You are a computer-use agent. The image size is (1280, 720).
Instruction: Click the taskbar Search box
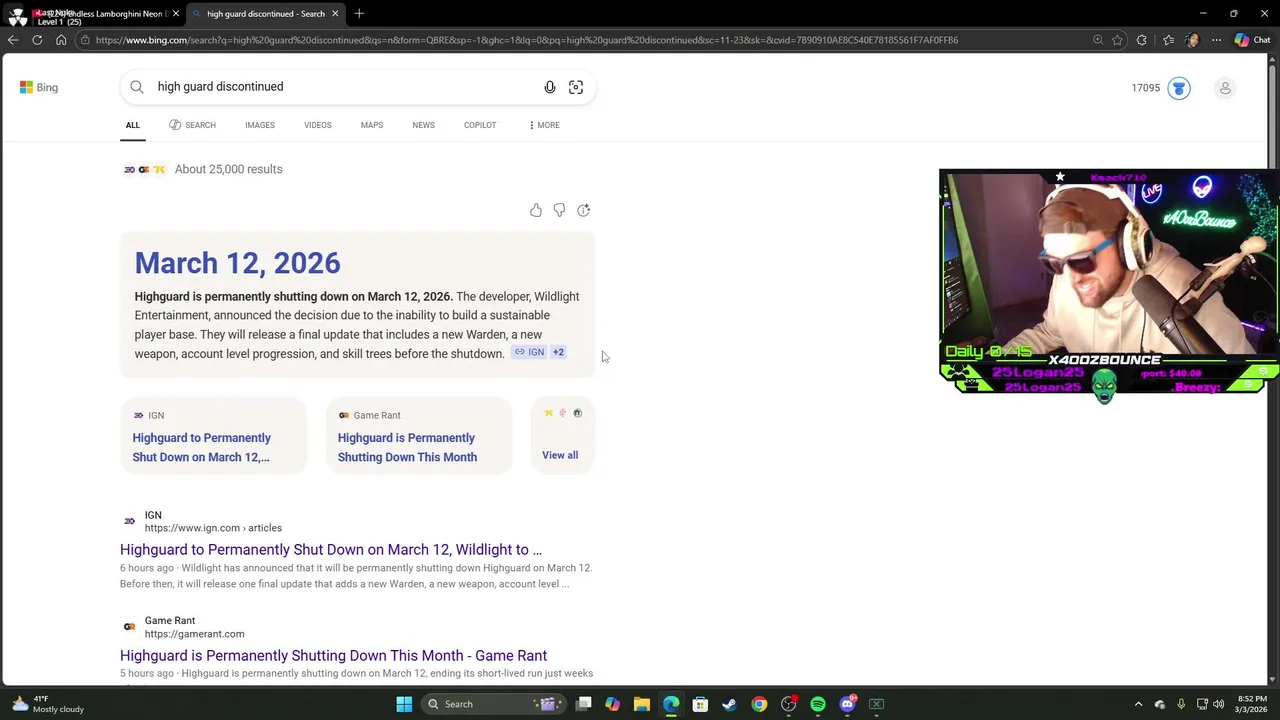492,704
